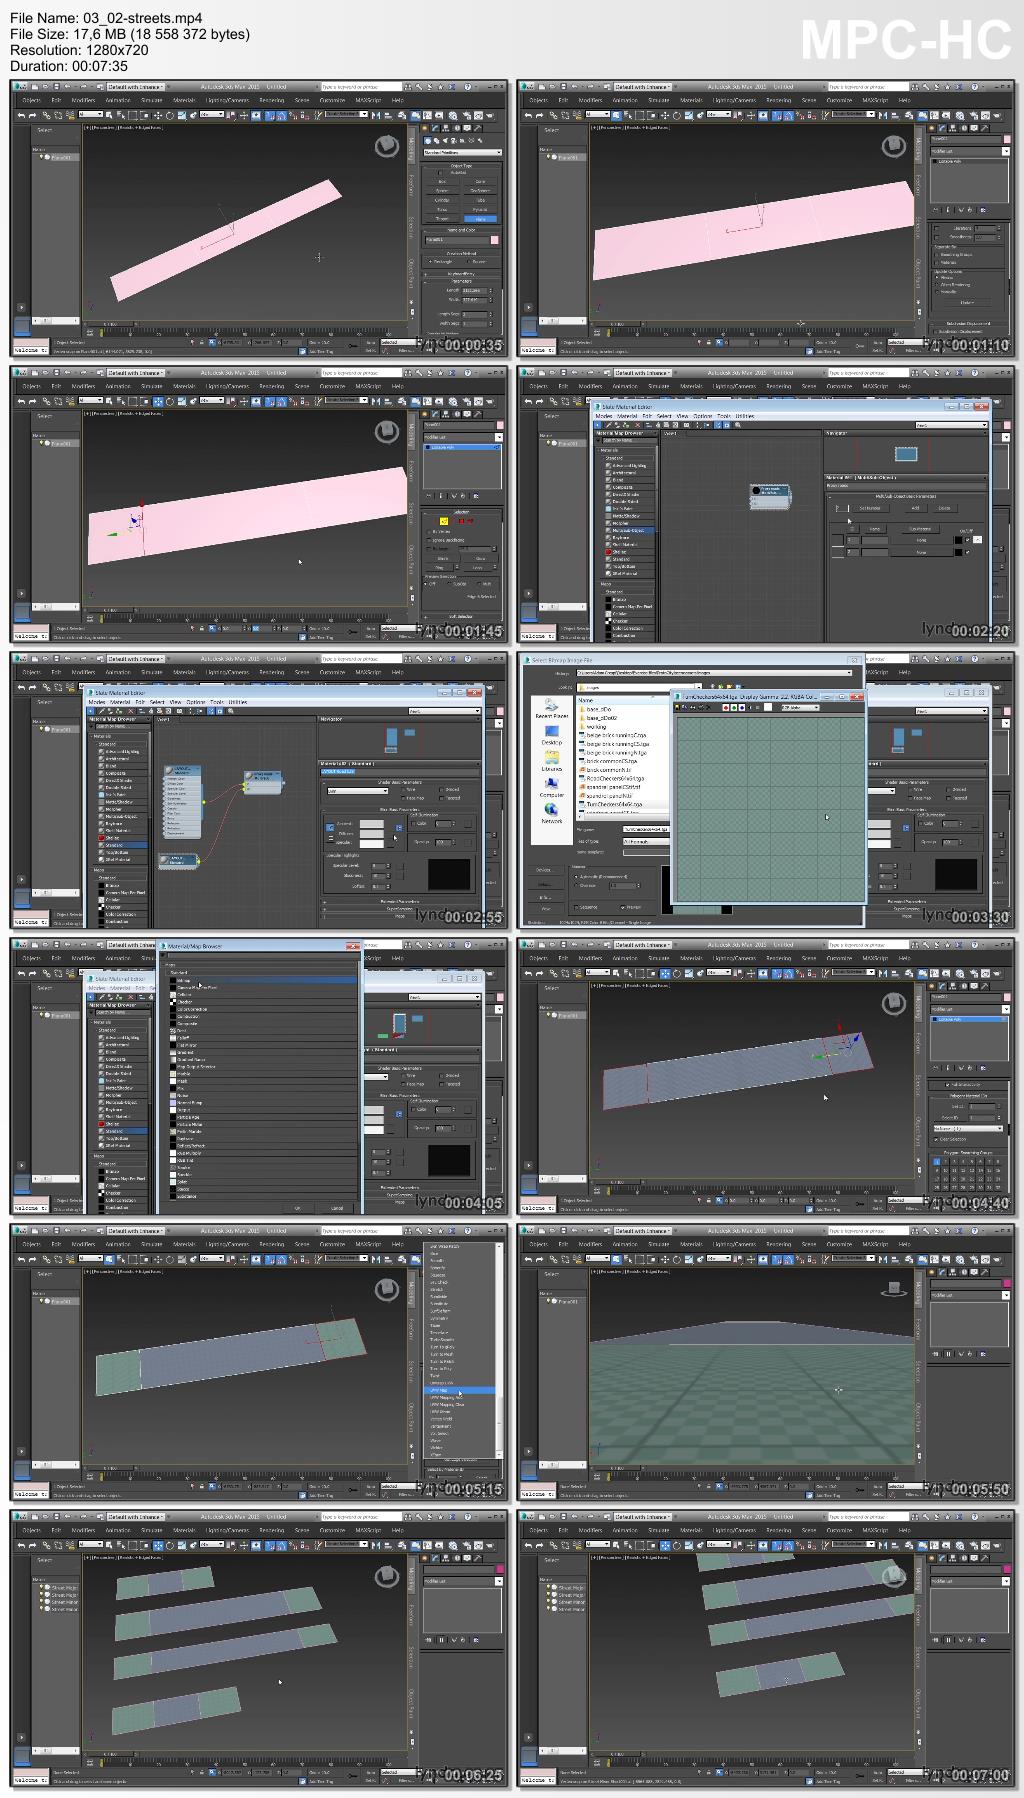Click the File name field in bitmap dialog
Screen dimensions: 1024x1798
tap(646, 829)
